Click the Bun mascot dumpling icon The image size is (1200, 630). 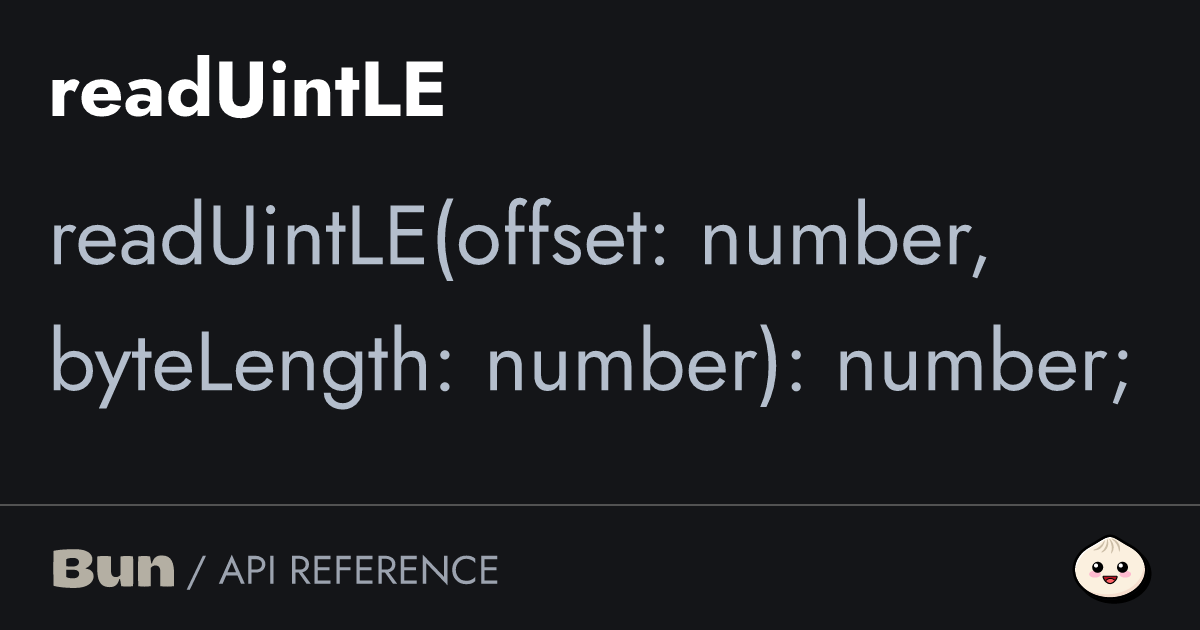coord(1111,569)
